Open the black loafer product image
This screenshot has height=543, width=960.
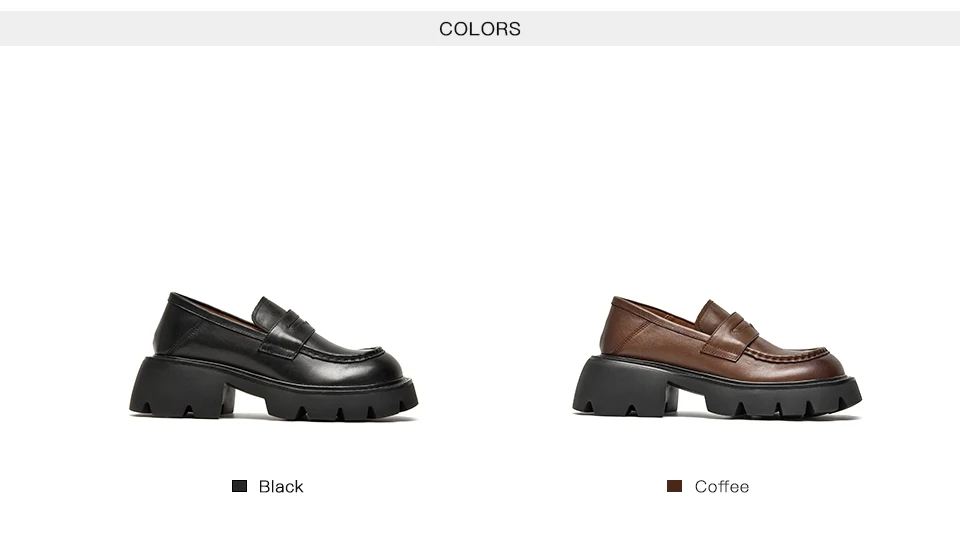coord(274,356)
